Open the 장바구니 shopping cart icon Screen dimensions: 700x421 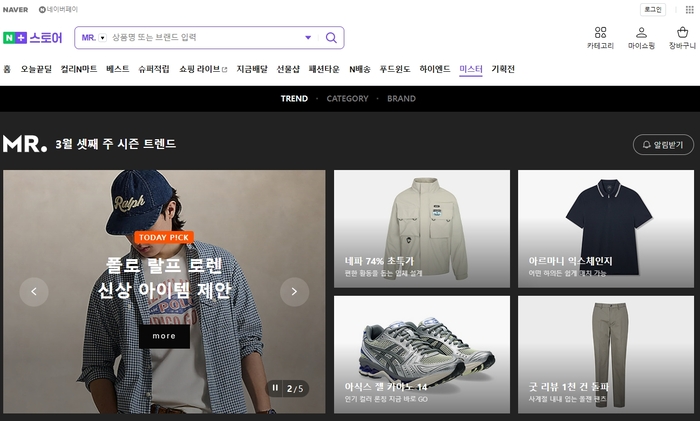[682, 33]
